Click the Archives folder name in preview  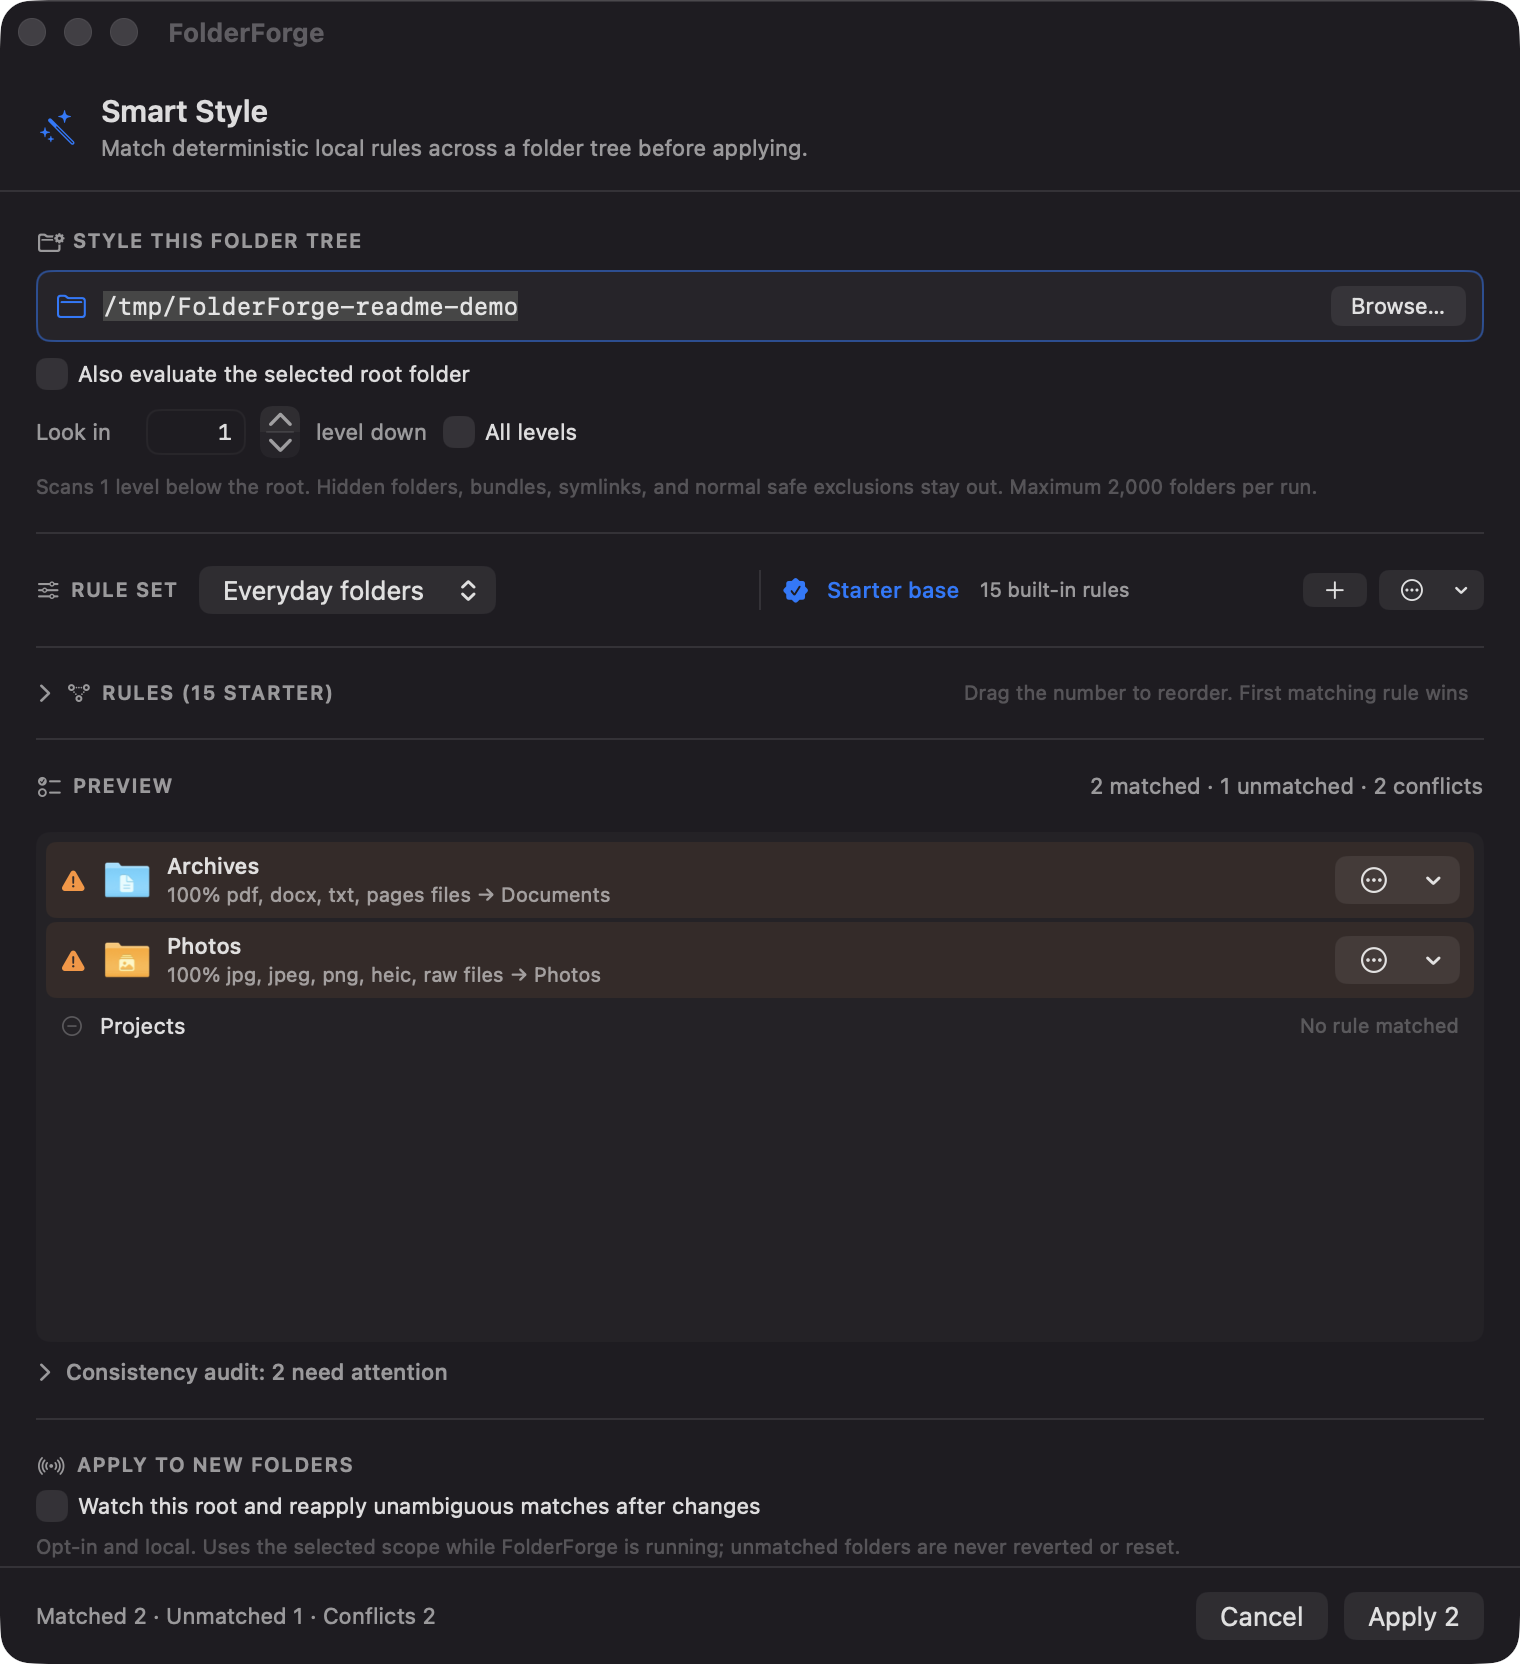(213, 866)
